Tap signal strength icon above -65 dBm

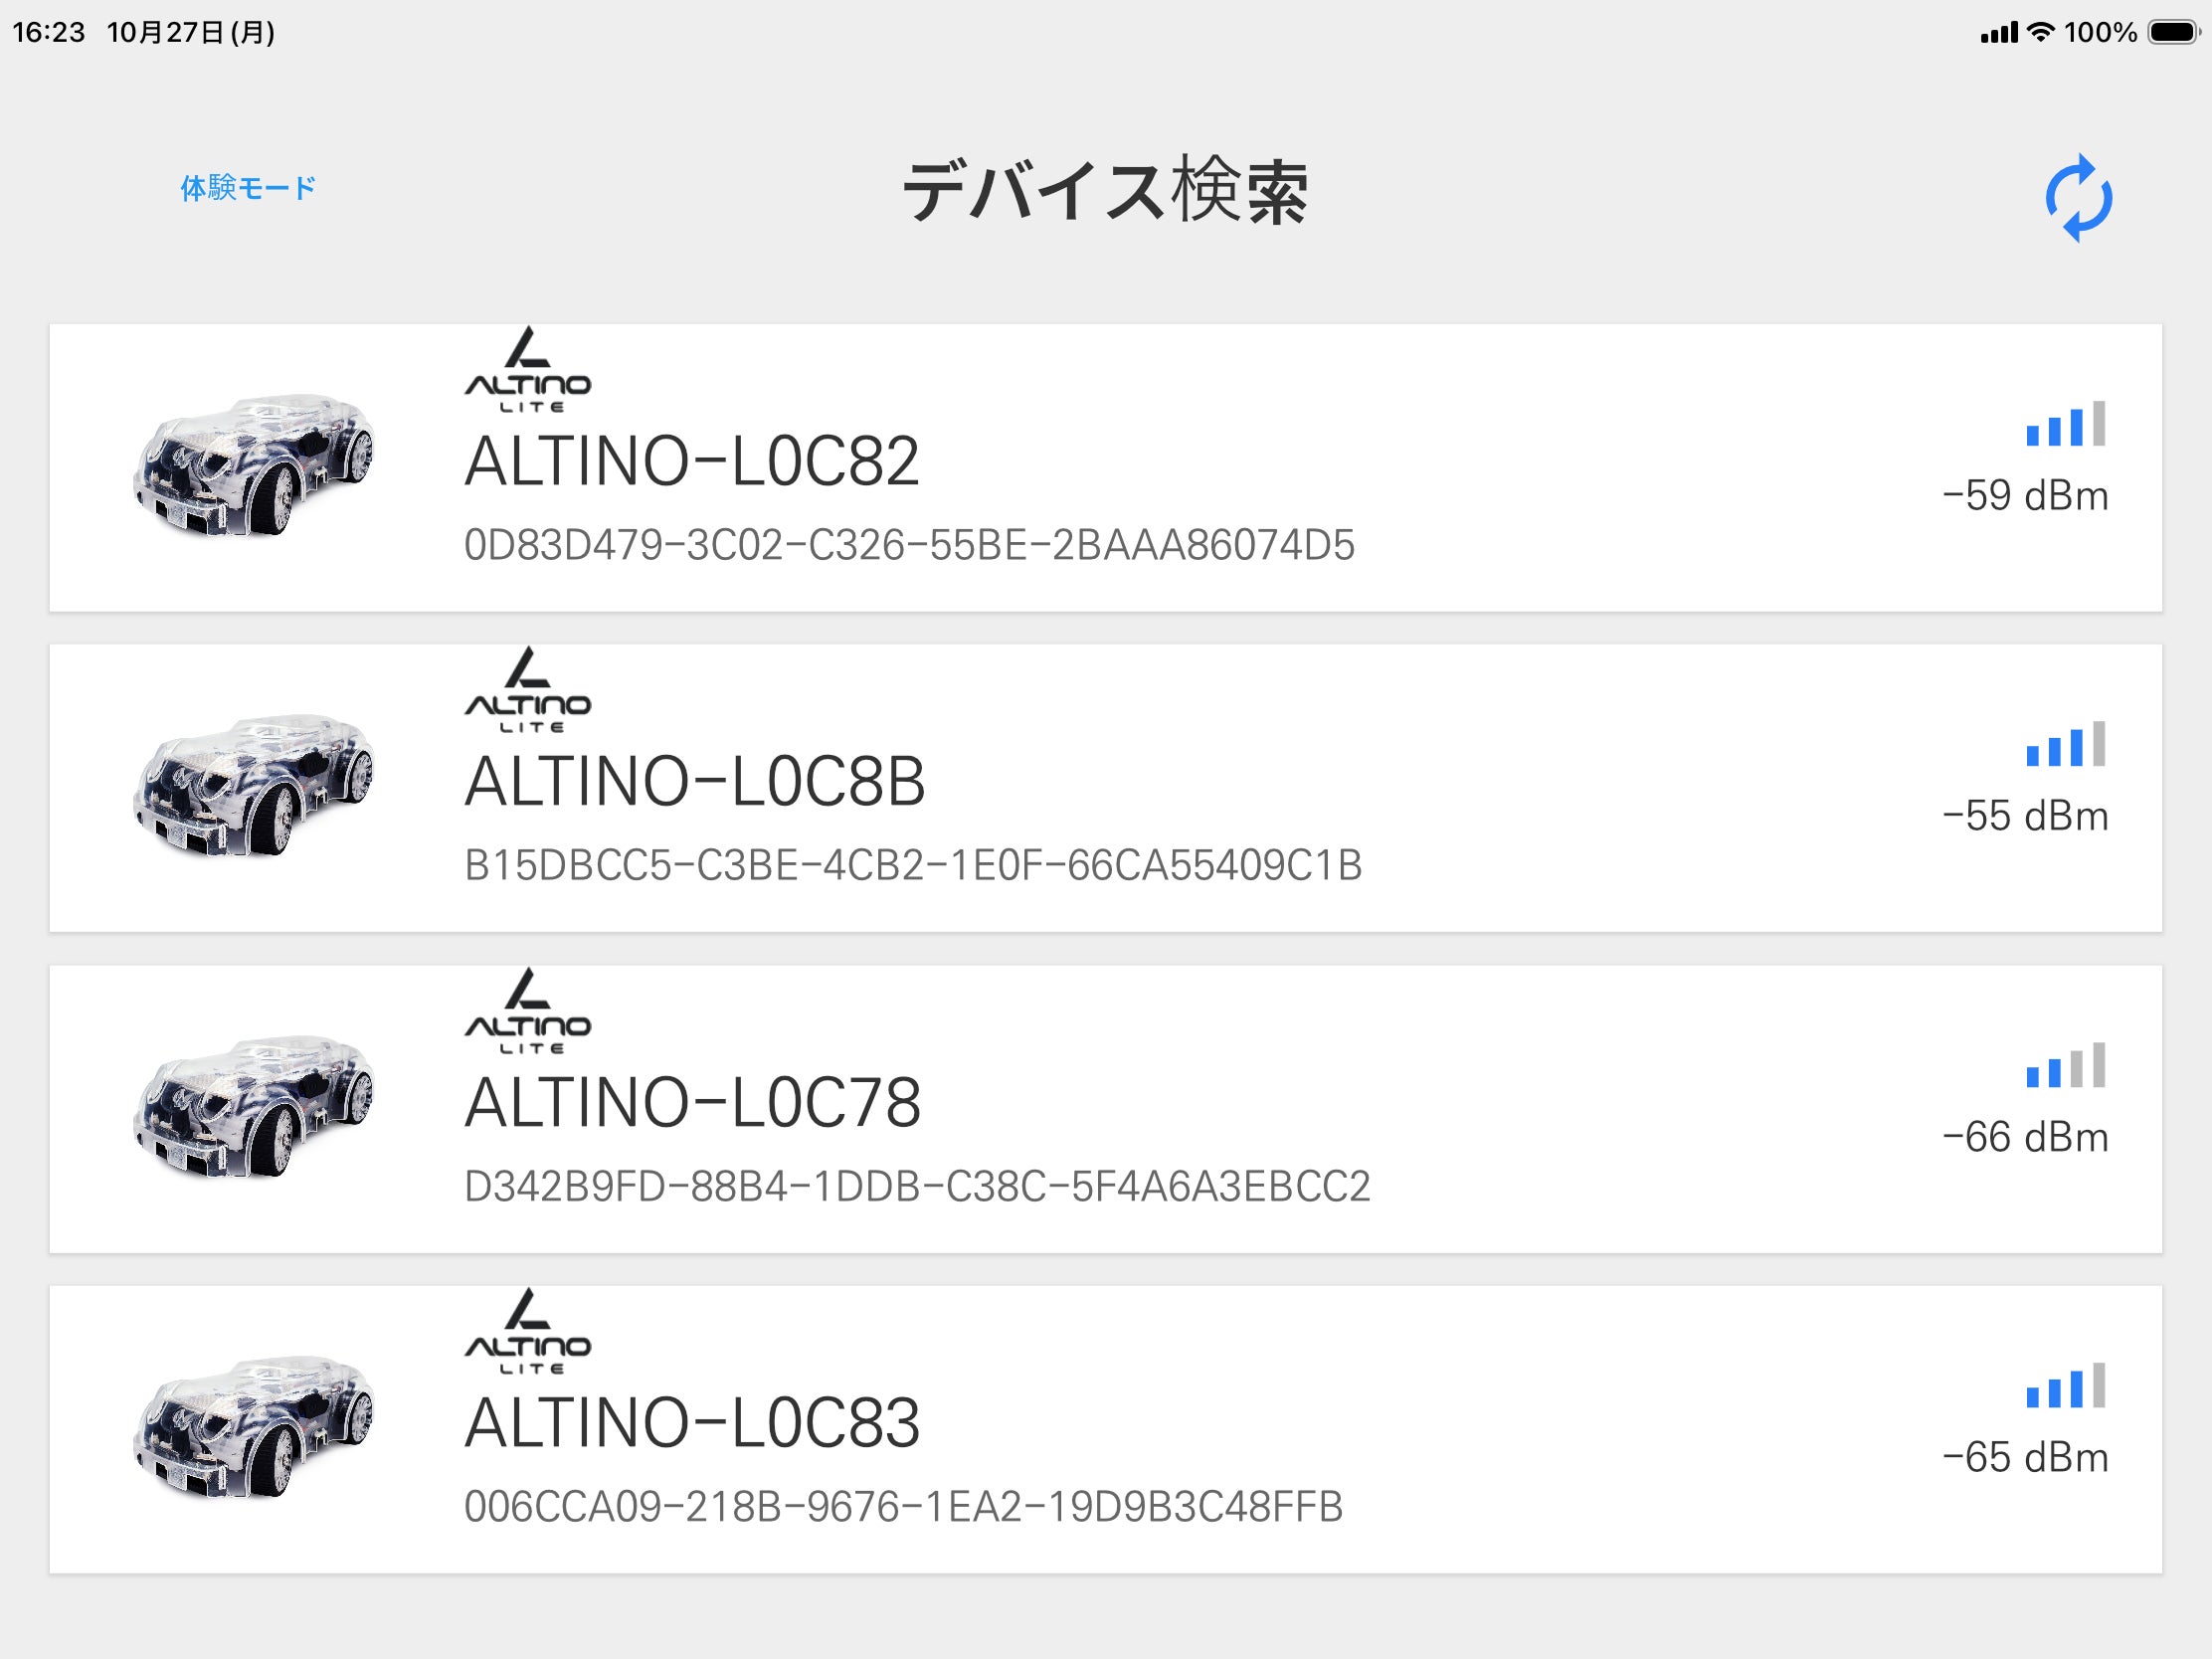pos(2065,1386)
